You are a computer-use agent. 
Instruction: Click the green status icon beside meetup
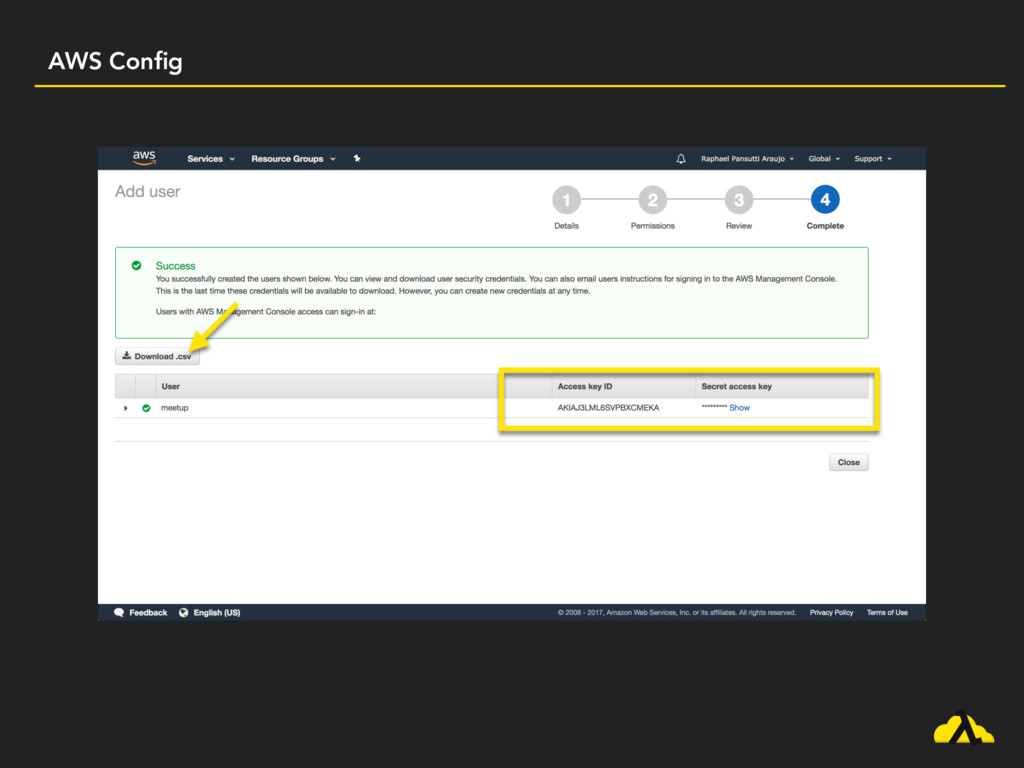pyautogui.click(x=146, y=408)
